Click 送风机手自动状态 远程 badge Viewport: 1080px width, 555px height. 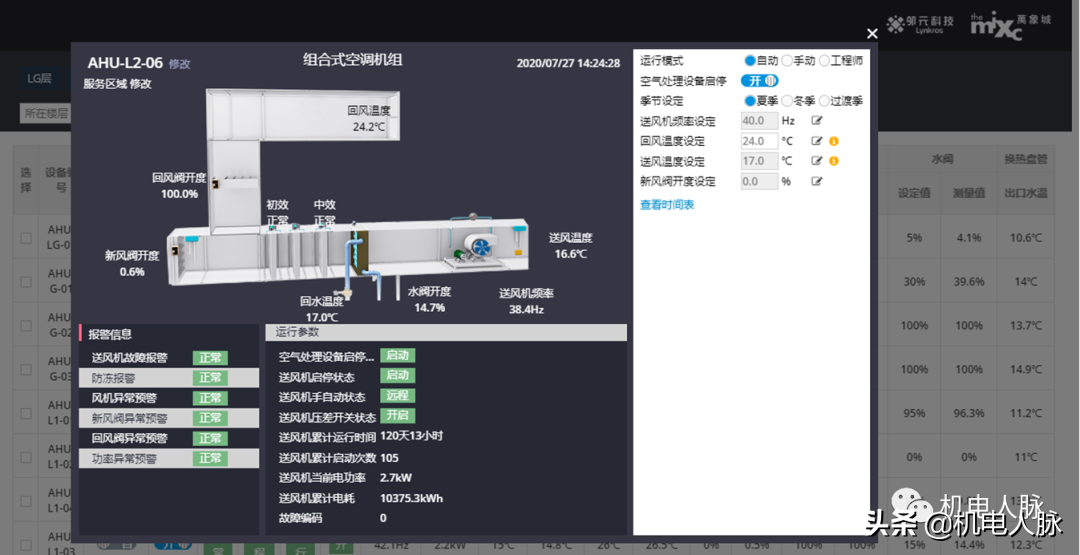click(x=397, y=395)
